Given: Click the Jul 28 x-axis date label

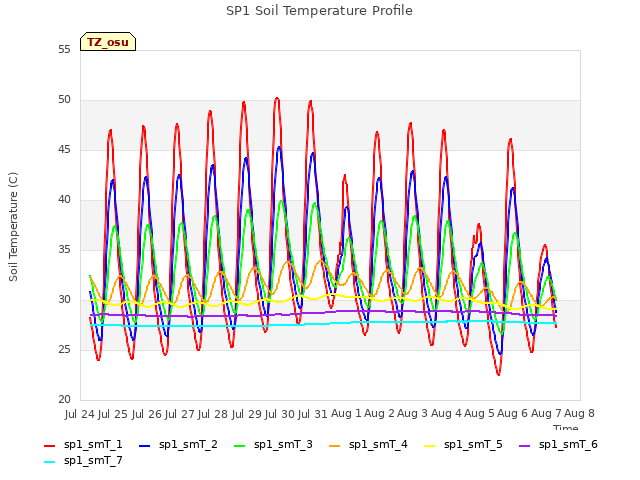Looking at the screenshot, I should [x=213, y=414].
